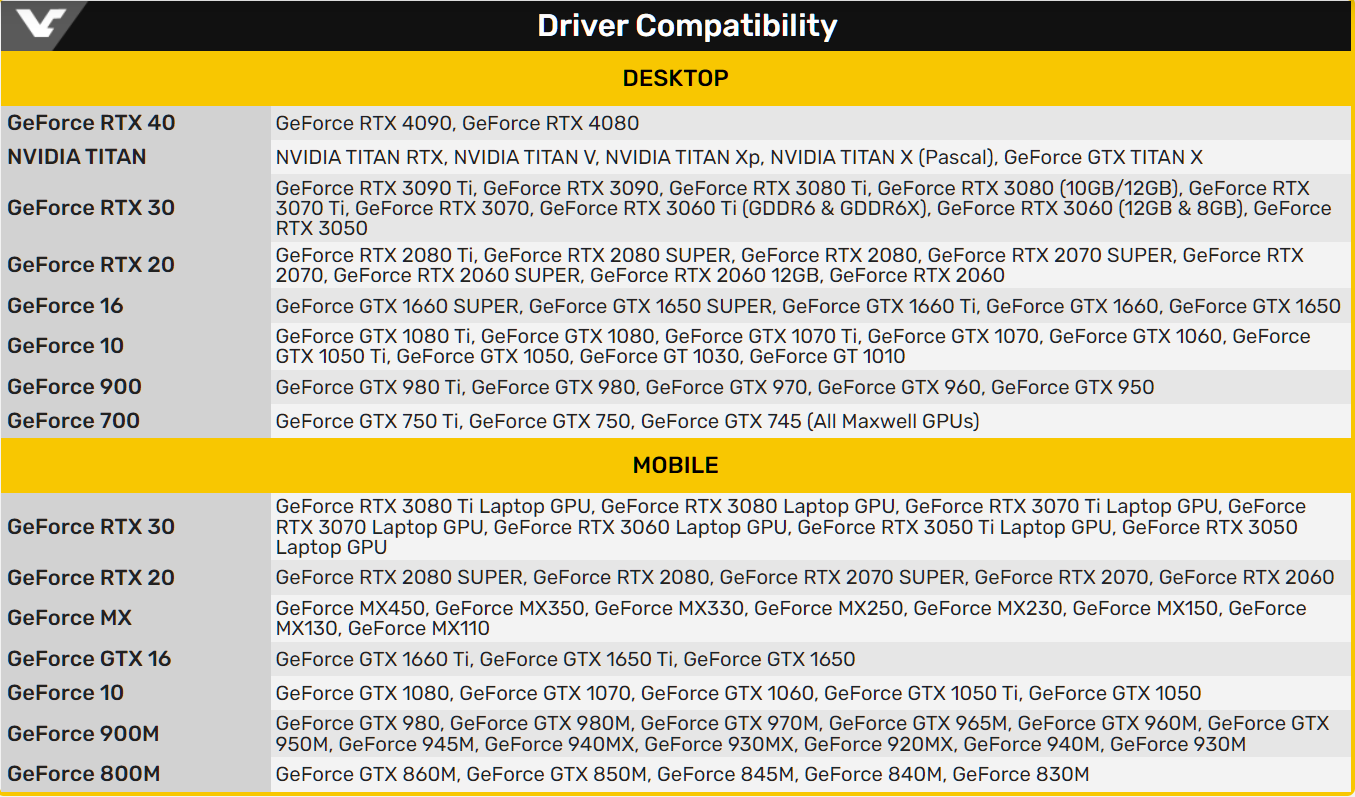Click the "GeForce GTX 950" desktop entry
Viewport: 1355px width, 797px height.
tap(1072, 387)
